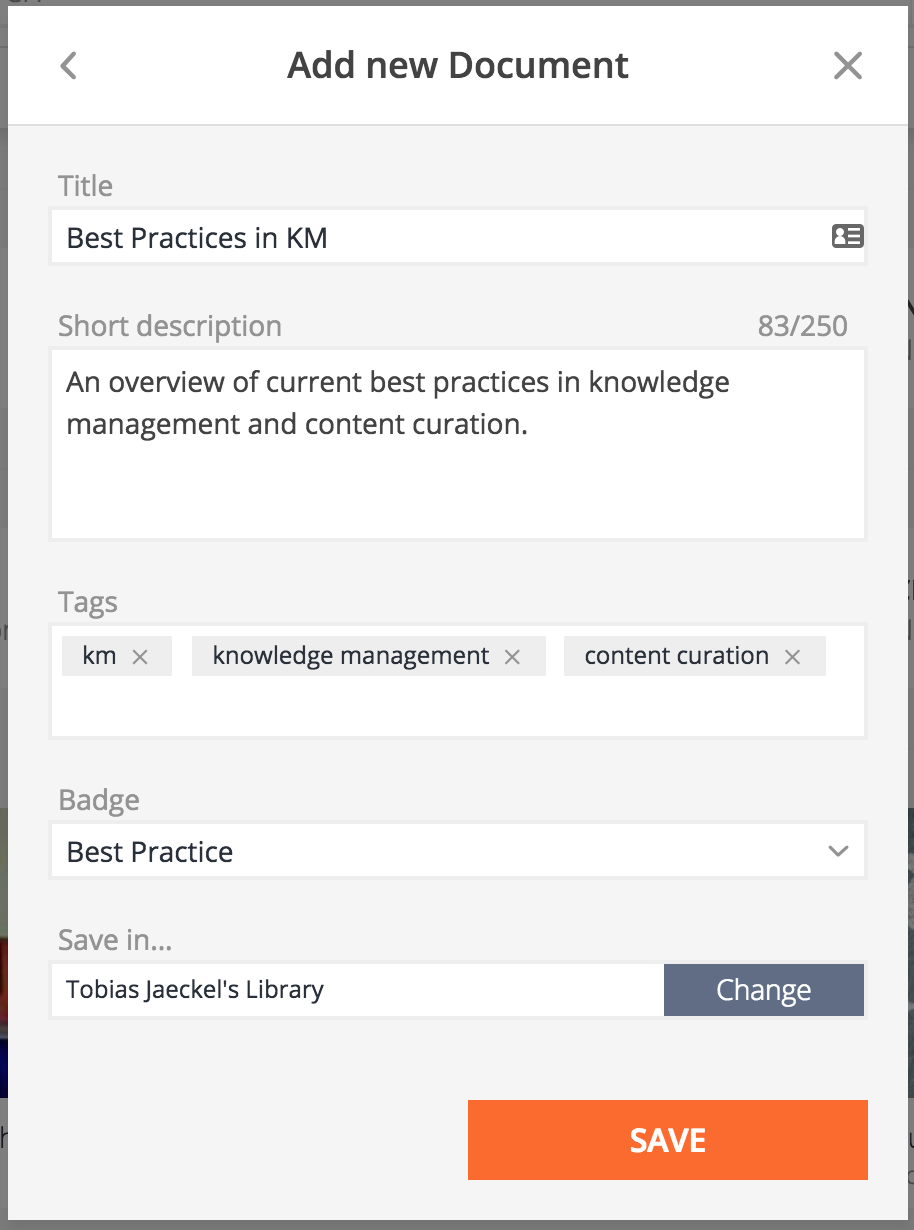Select the 'km' tag chip label

[99, 656]
